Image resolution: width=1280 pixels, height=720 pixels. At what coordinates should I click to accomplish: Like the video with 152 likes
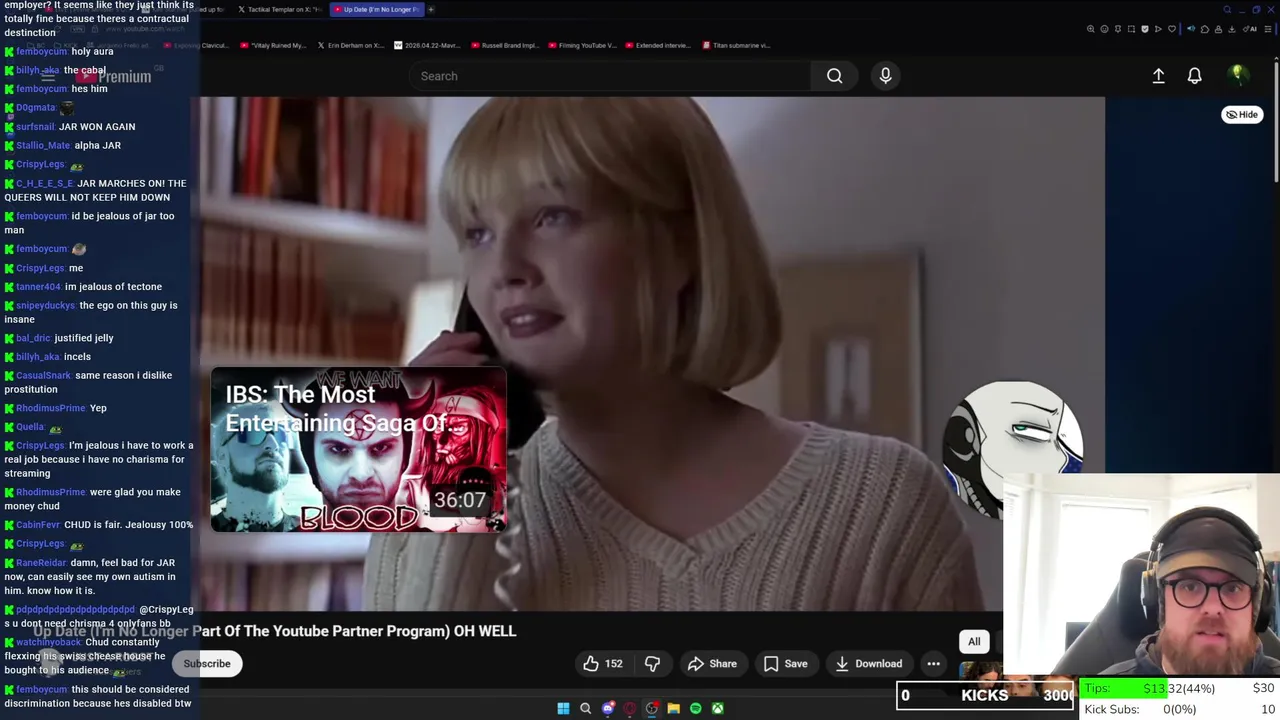(x=603, y=664)
